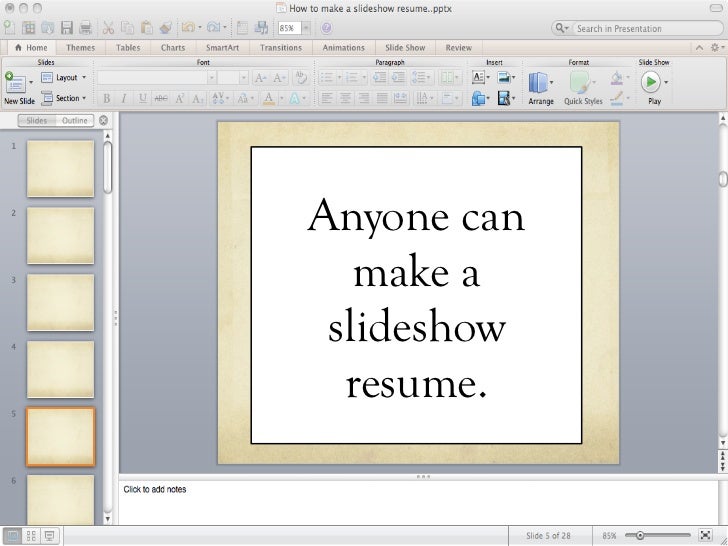Viewport: 728px width, 546px height.
Task: Open the Layout dropdown
Action: click(64, 78)
